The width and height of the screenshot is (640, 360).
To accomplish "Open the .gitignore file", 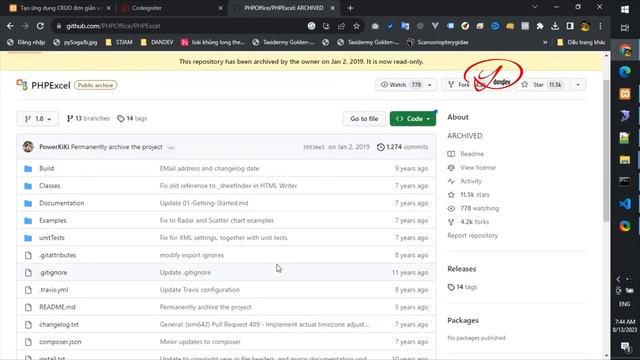I will [x=53, y=272].
